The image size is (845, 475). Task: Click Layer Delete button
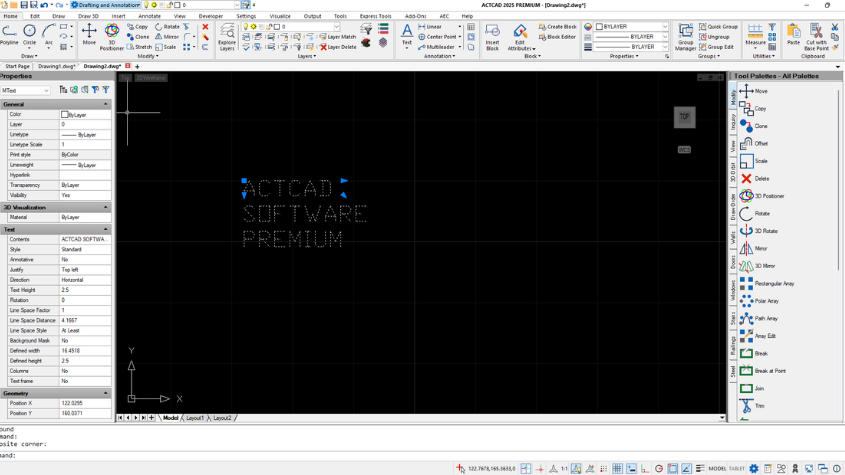click(338, 47)
